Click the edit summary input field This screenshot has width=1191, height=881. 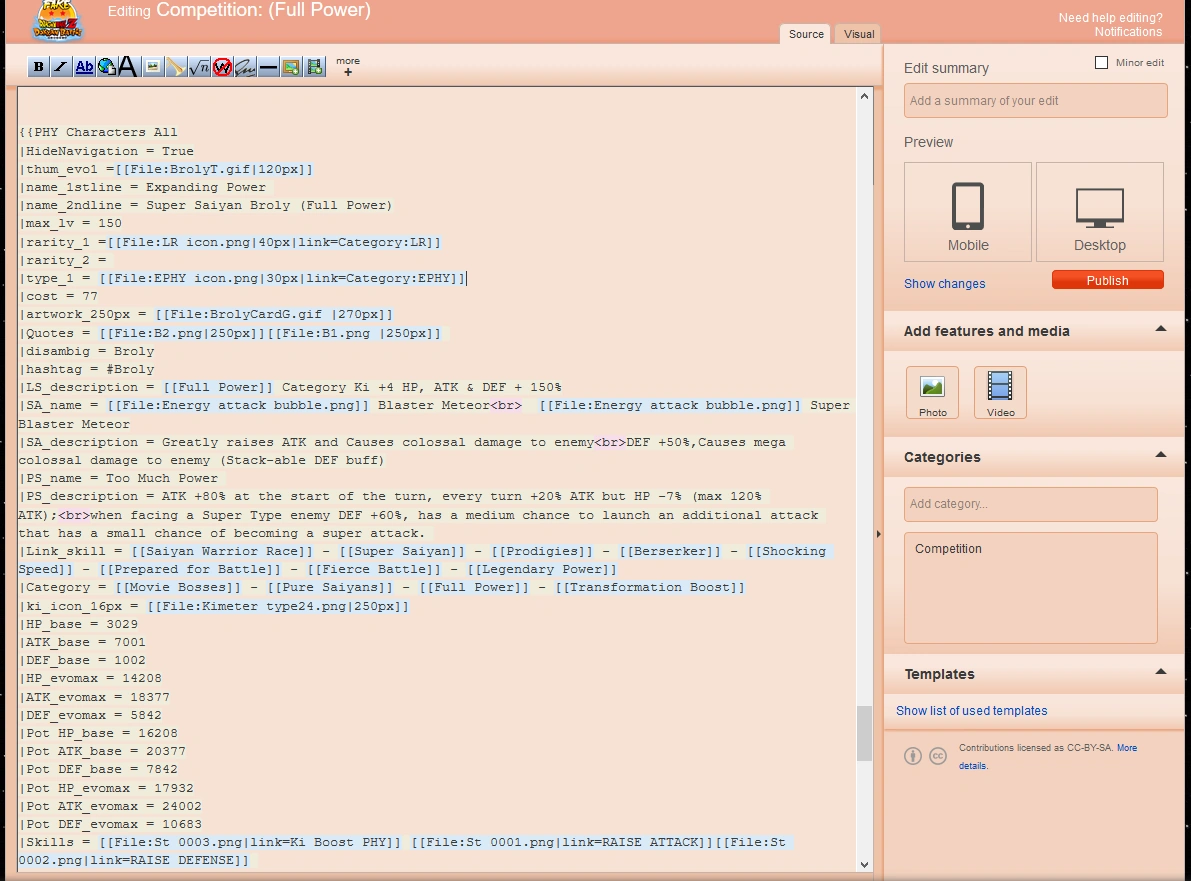(1035, 101)
